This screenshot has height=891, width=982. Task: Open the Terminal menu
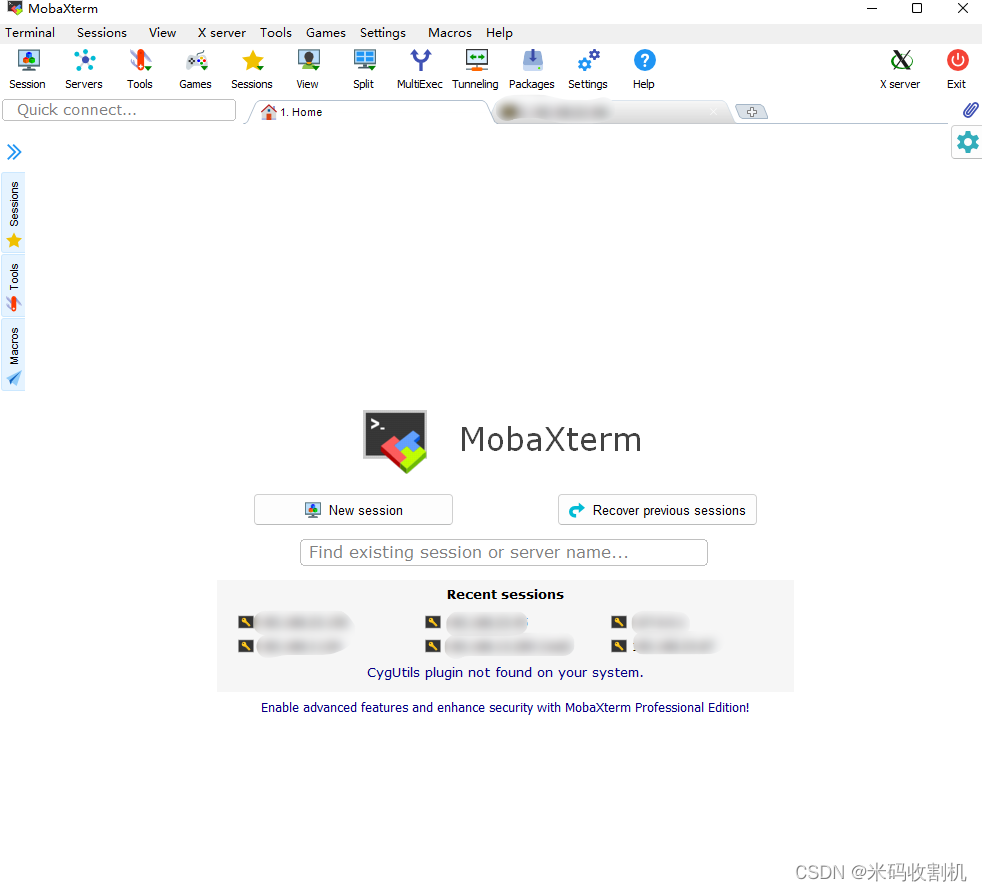pos(29,32)
